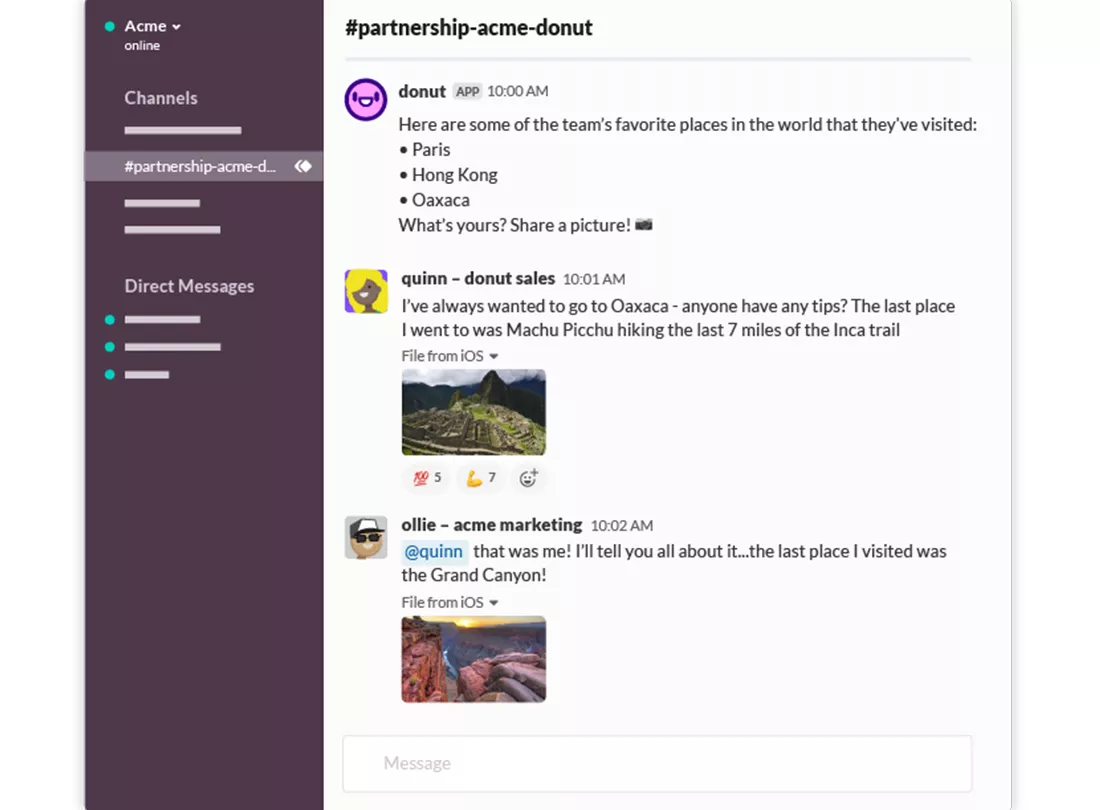Click the add reaction emoji icon
Screen dimensions: 1100x810
click(529, 478)
